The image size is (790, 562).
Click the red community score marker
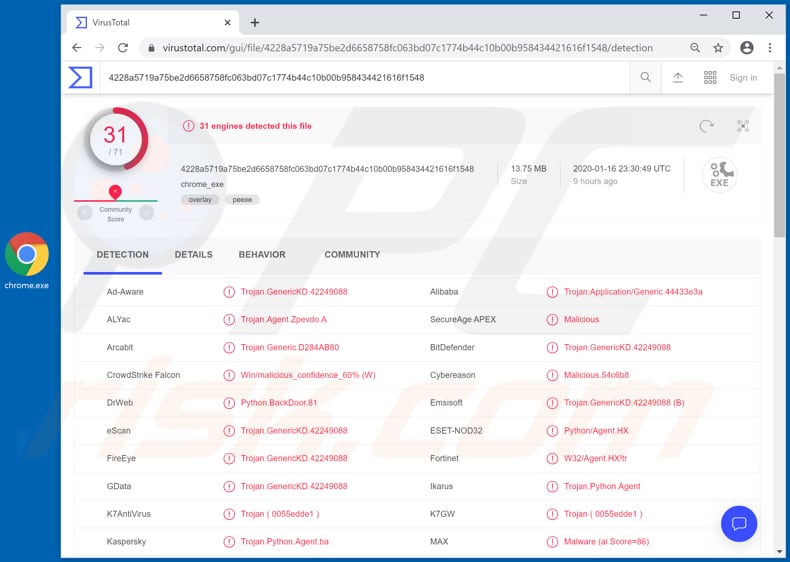[x=115, y=192]
